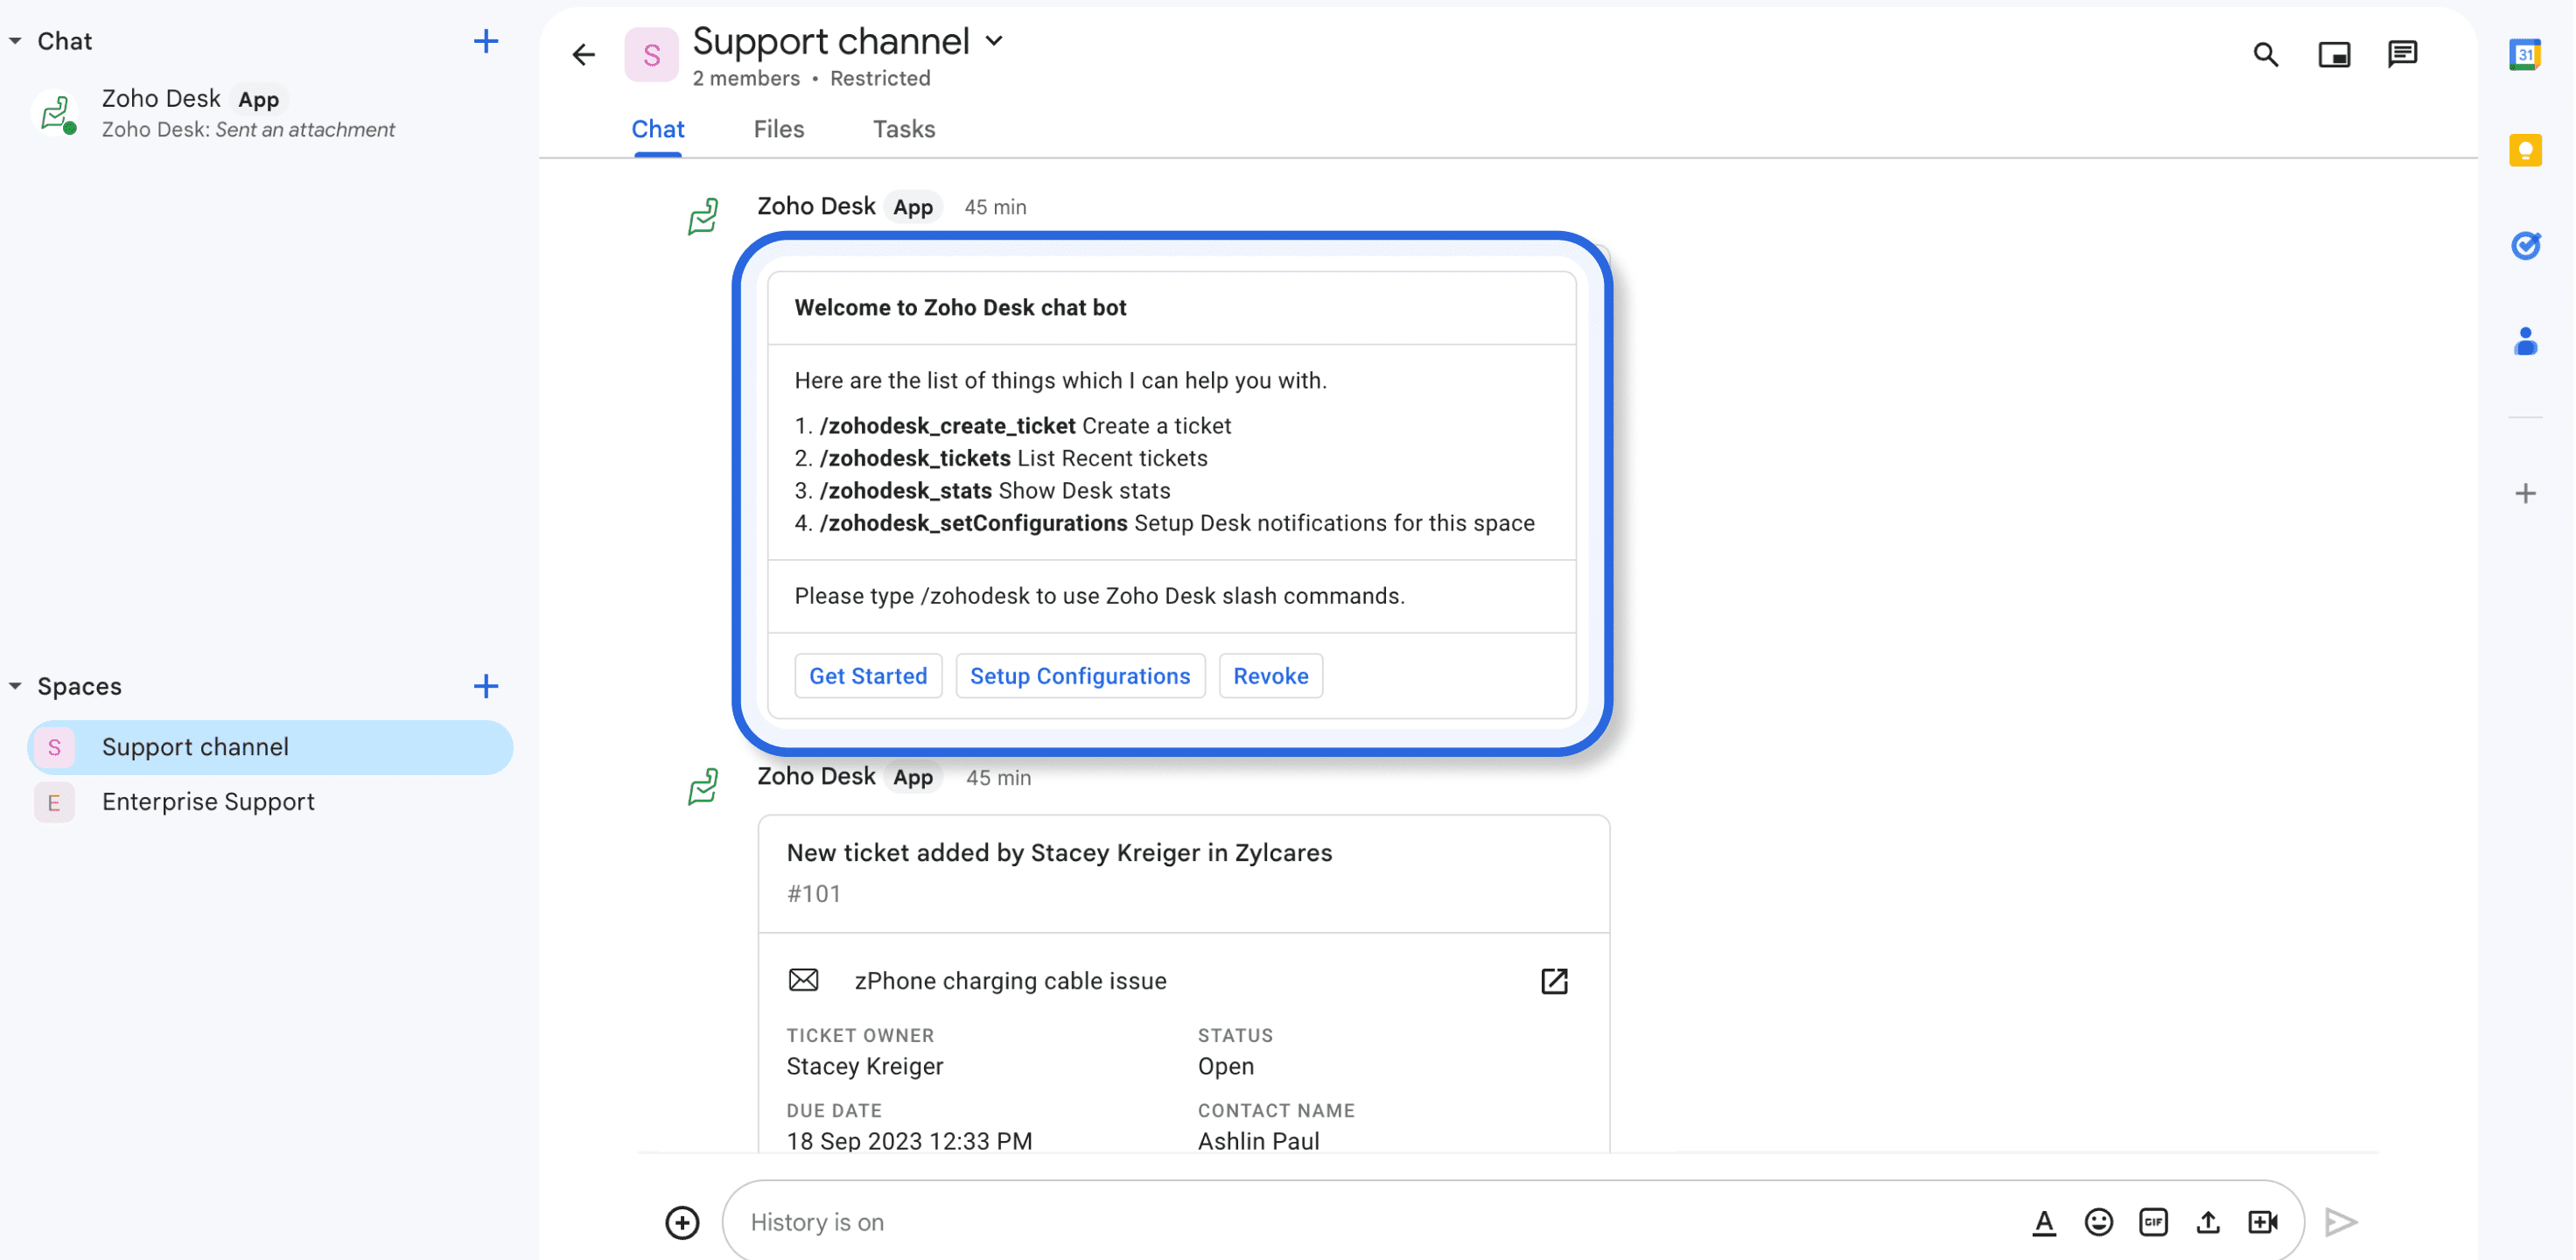Image resolution: width=2576 pixels, height=1260 pixels.
Task: Click the Get Started button
Action: [x=867, y=676]
